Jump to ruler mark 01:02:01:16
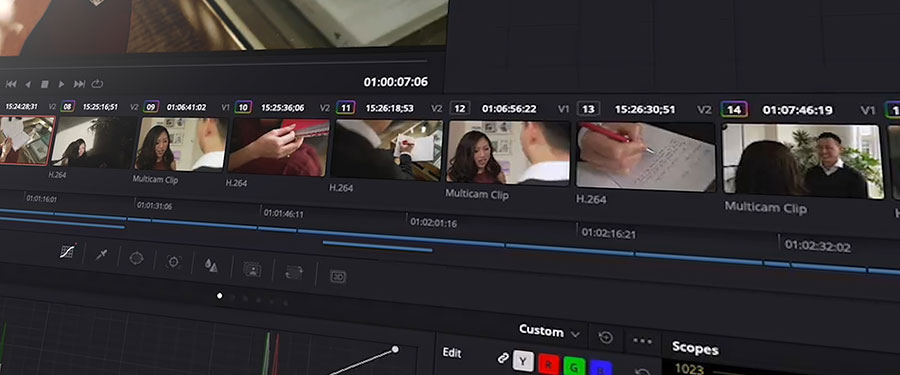The height and width of the screenshot is (375, 900). click(433, 223)
